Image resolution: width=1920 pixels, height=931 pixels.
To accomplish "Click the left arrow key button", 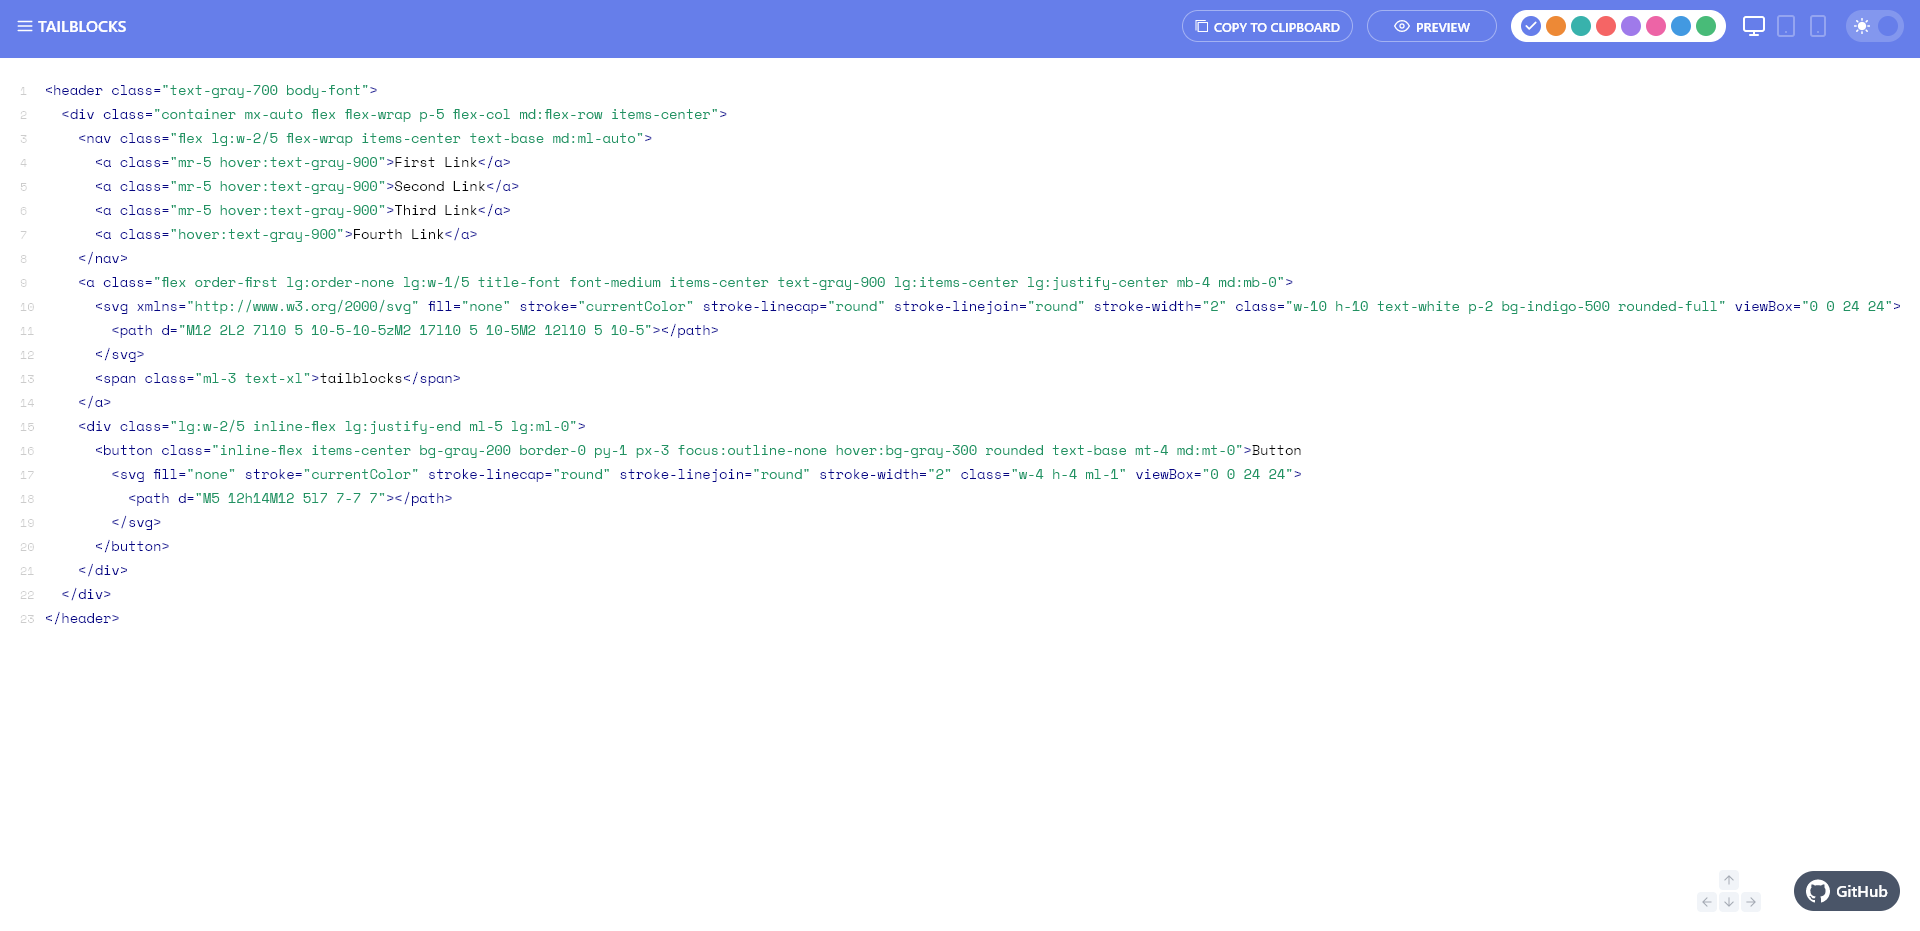I will [x=1707, y=902].
